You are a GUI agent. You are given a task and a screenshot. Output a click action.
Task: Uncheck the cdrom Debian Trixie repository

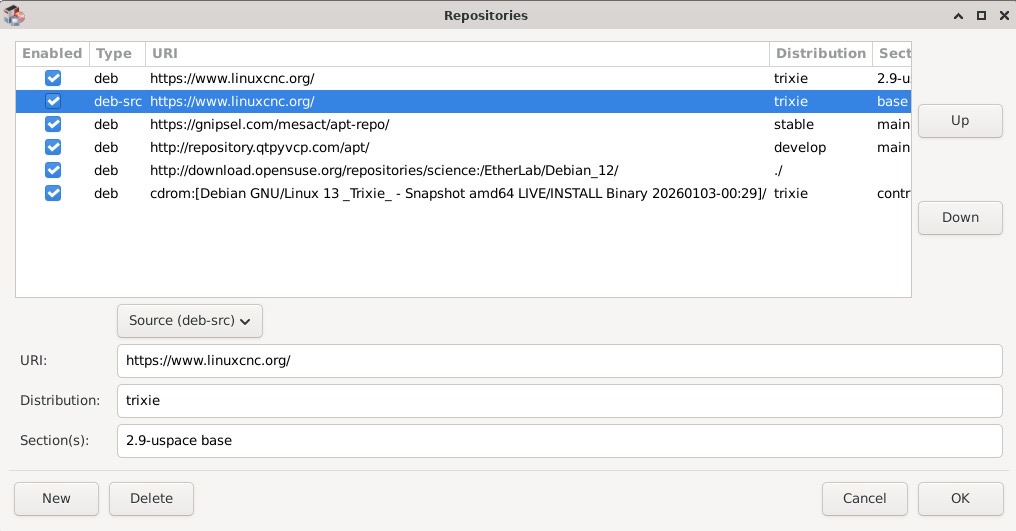click(53, 193)
